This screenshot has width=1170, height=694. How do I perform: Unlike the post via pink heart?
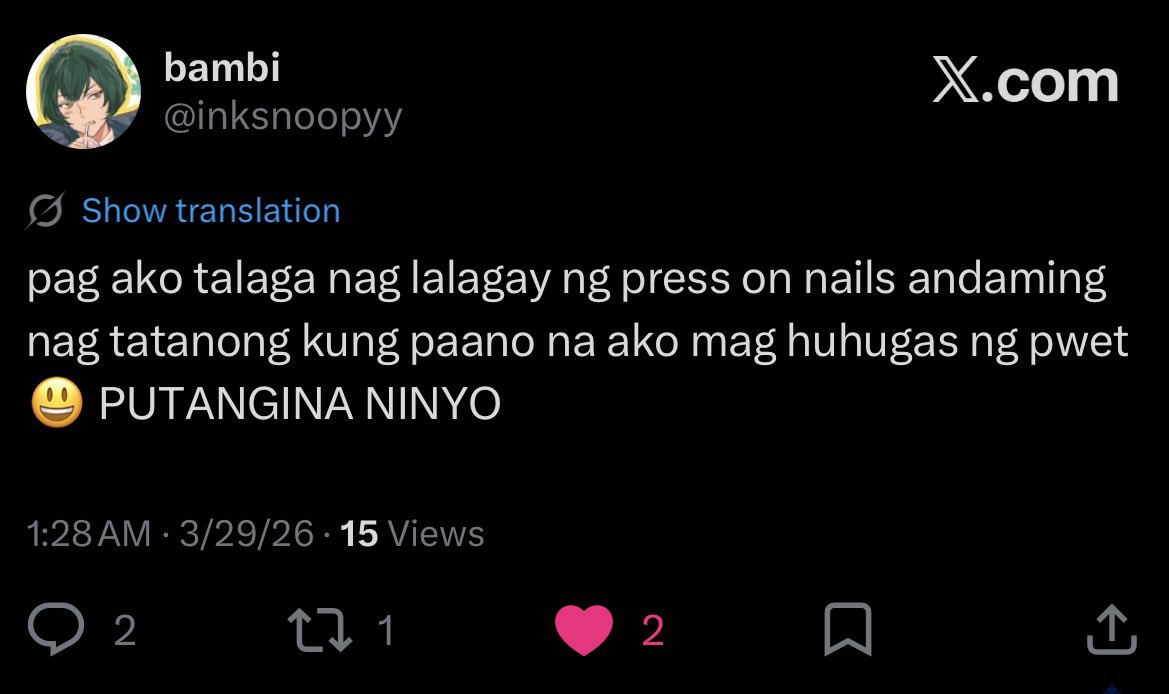(584, 631)
